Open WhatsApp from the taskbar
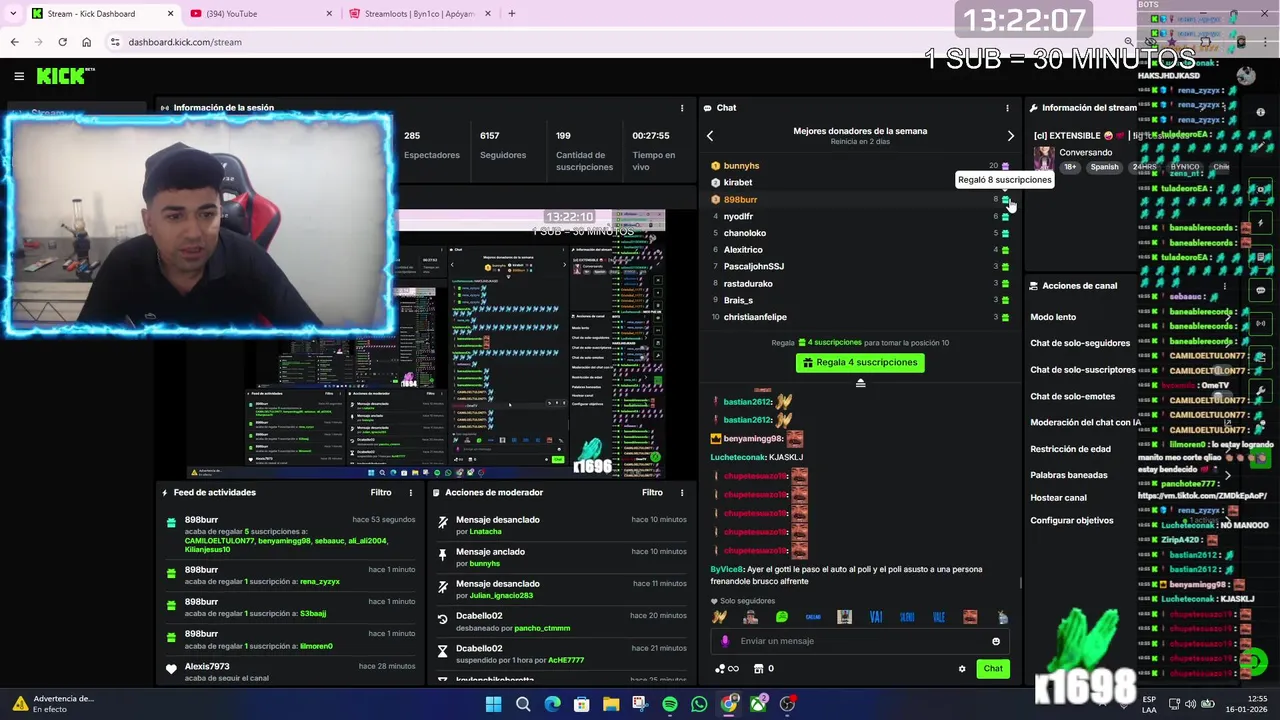The width and height of the screenshot is (1280, 720). [699, 704]
